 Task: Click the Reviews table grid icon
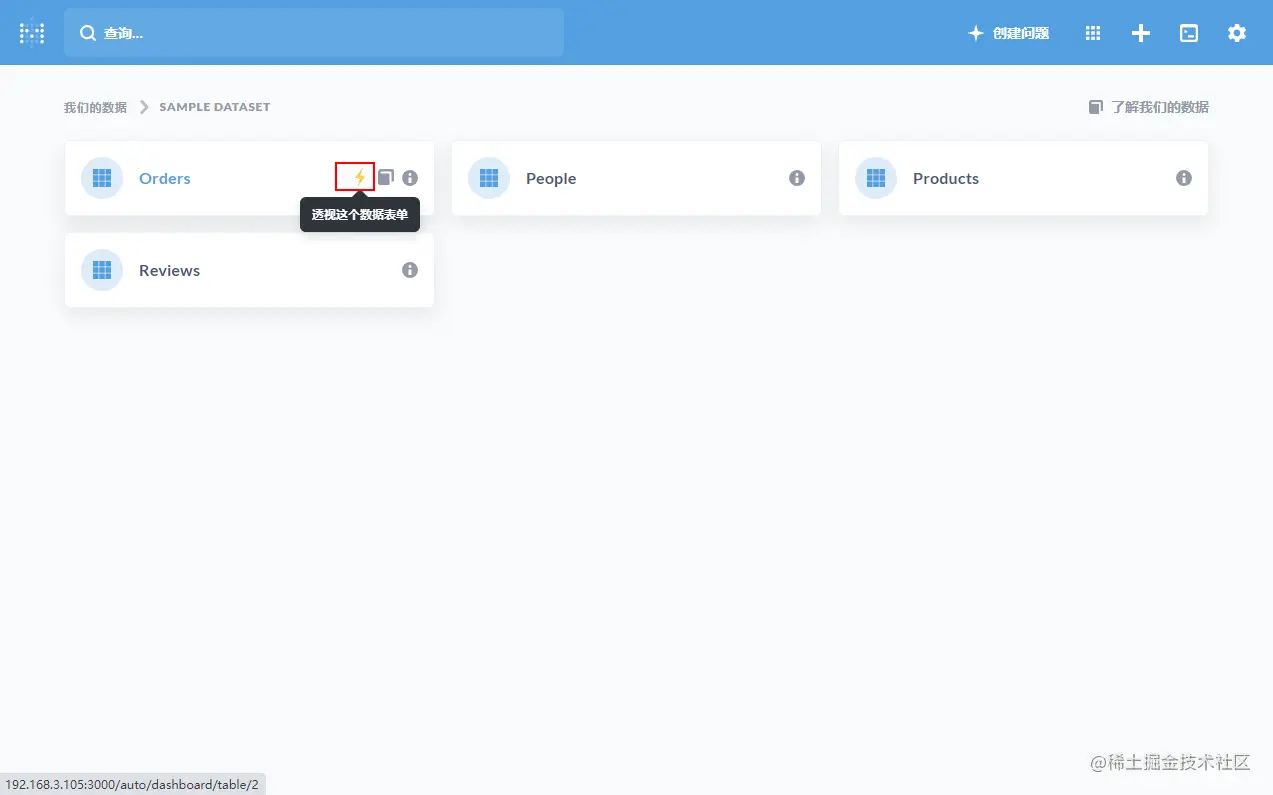102,270
